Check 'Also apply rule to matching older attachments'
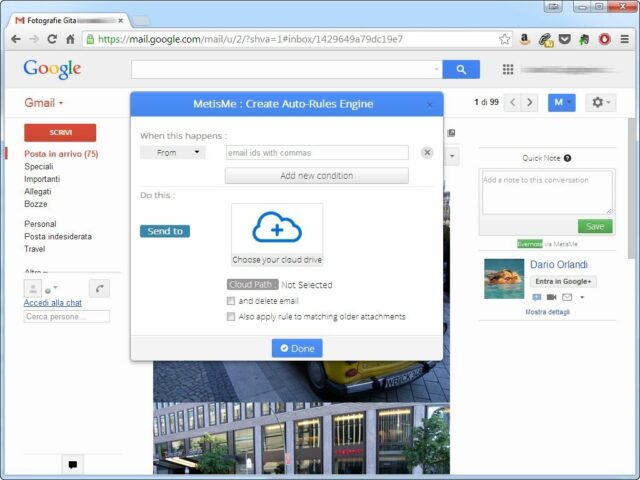 [x=232, y=316]
